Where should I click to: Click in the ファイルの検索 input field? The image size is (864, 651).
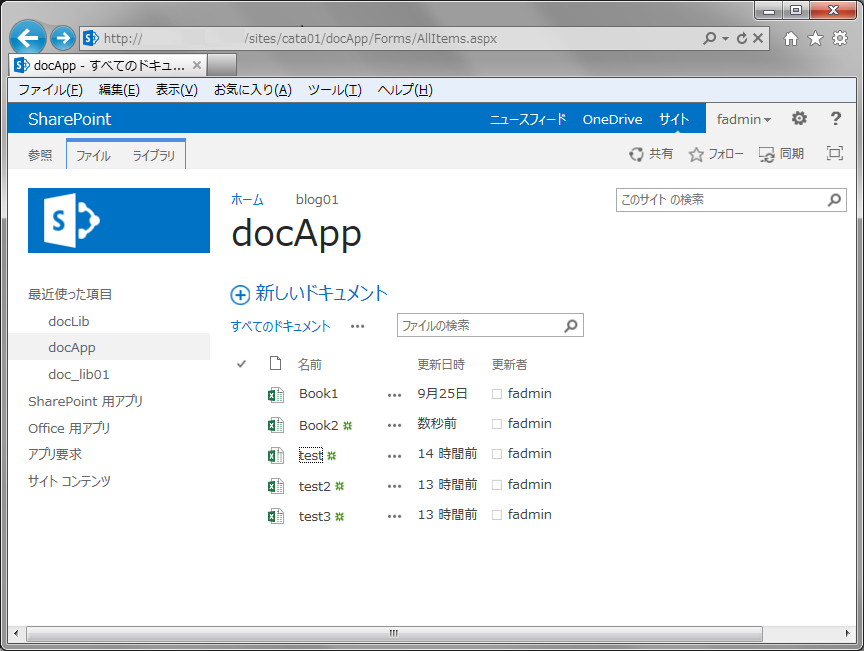pyautogui.click(x=478, y=326)
